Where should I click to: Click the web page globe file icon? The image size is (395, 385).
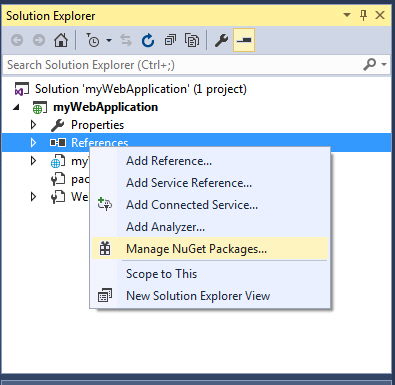coord(58,161)
